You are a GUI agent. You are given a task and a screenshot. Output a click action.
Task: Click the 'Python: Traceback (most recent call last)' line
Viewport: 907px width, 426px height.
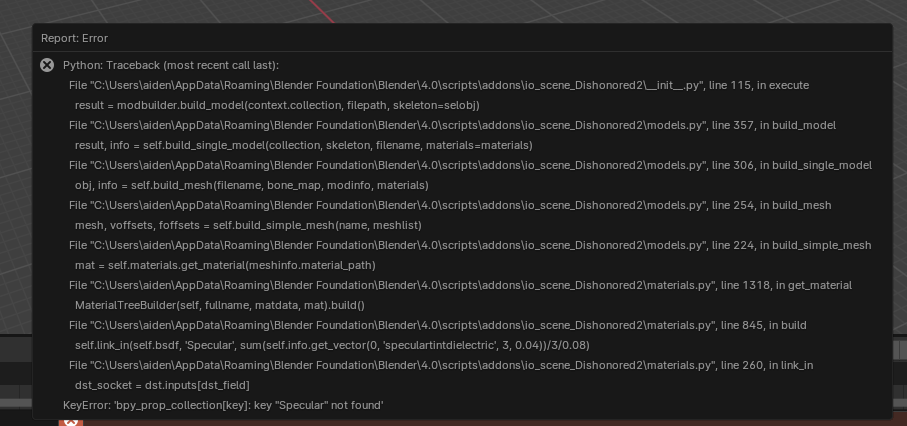coord(171,65)
